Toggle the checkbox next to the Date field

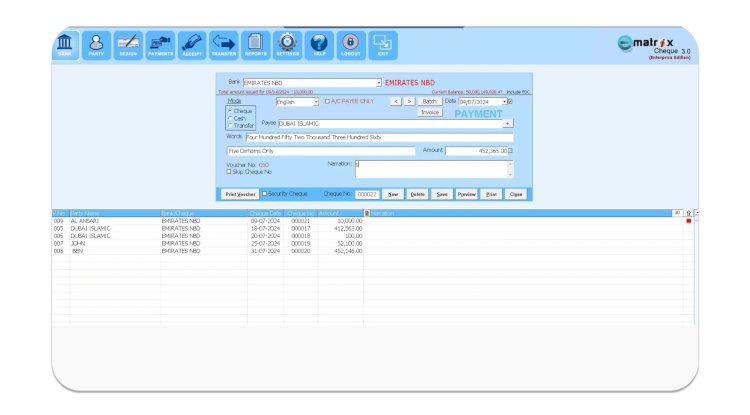[510, 102]
